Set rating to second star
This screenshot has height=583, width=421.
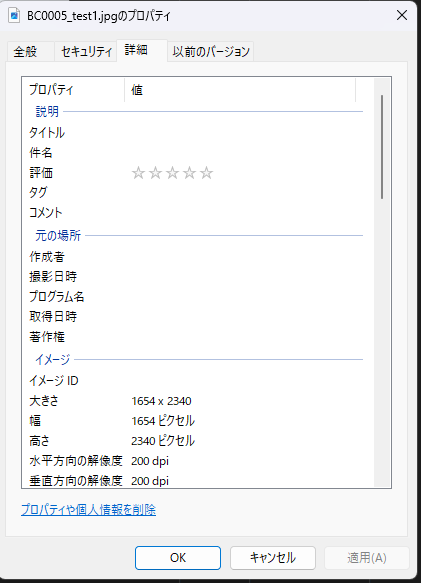pos(155,173)
